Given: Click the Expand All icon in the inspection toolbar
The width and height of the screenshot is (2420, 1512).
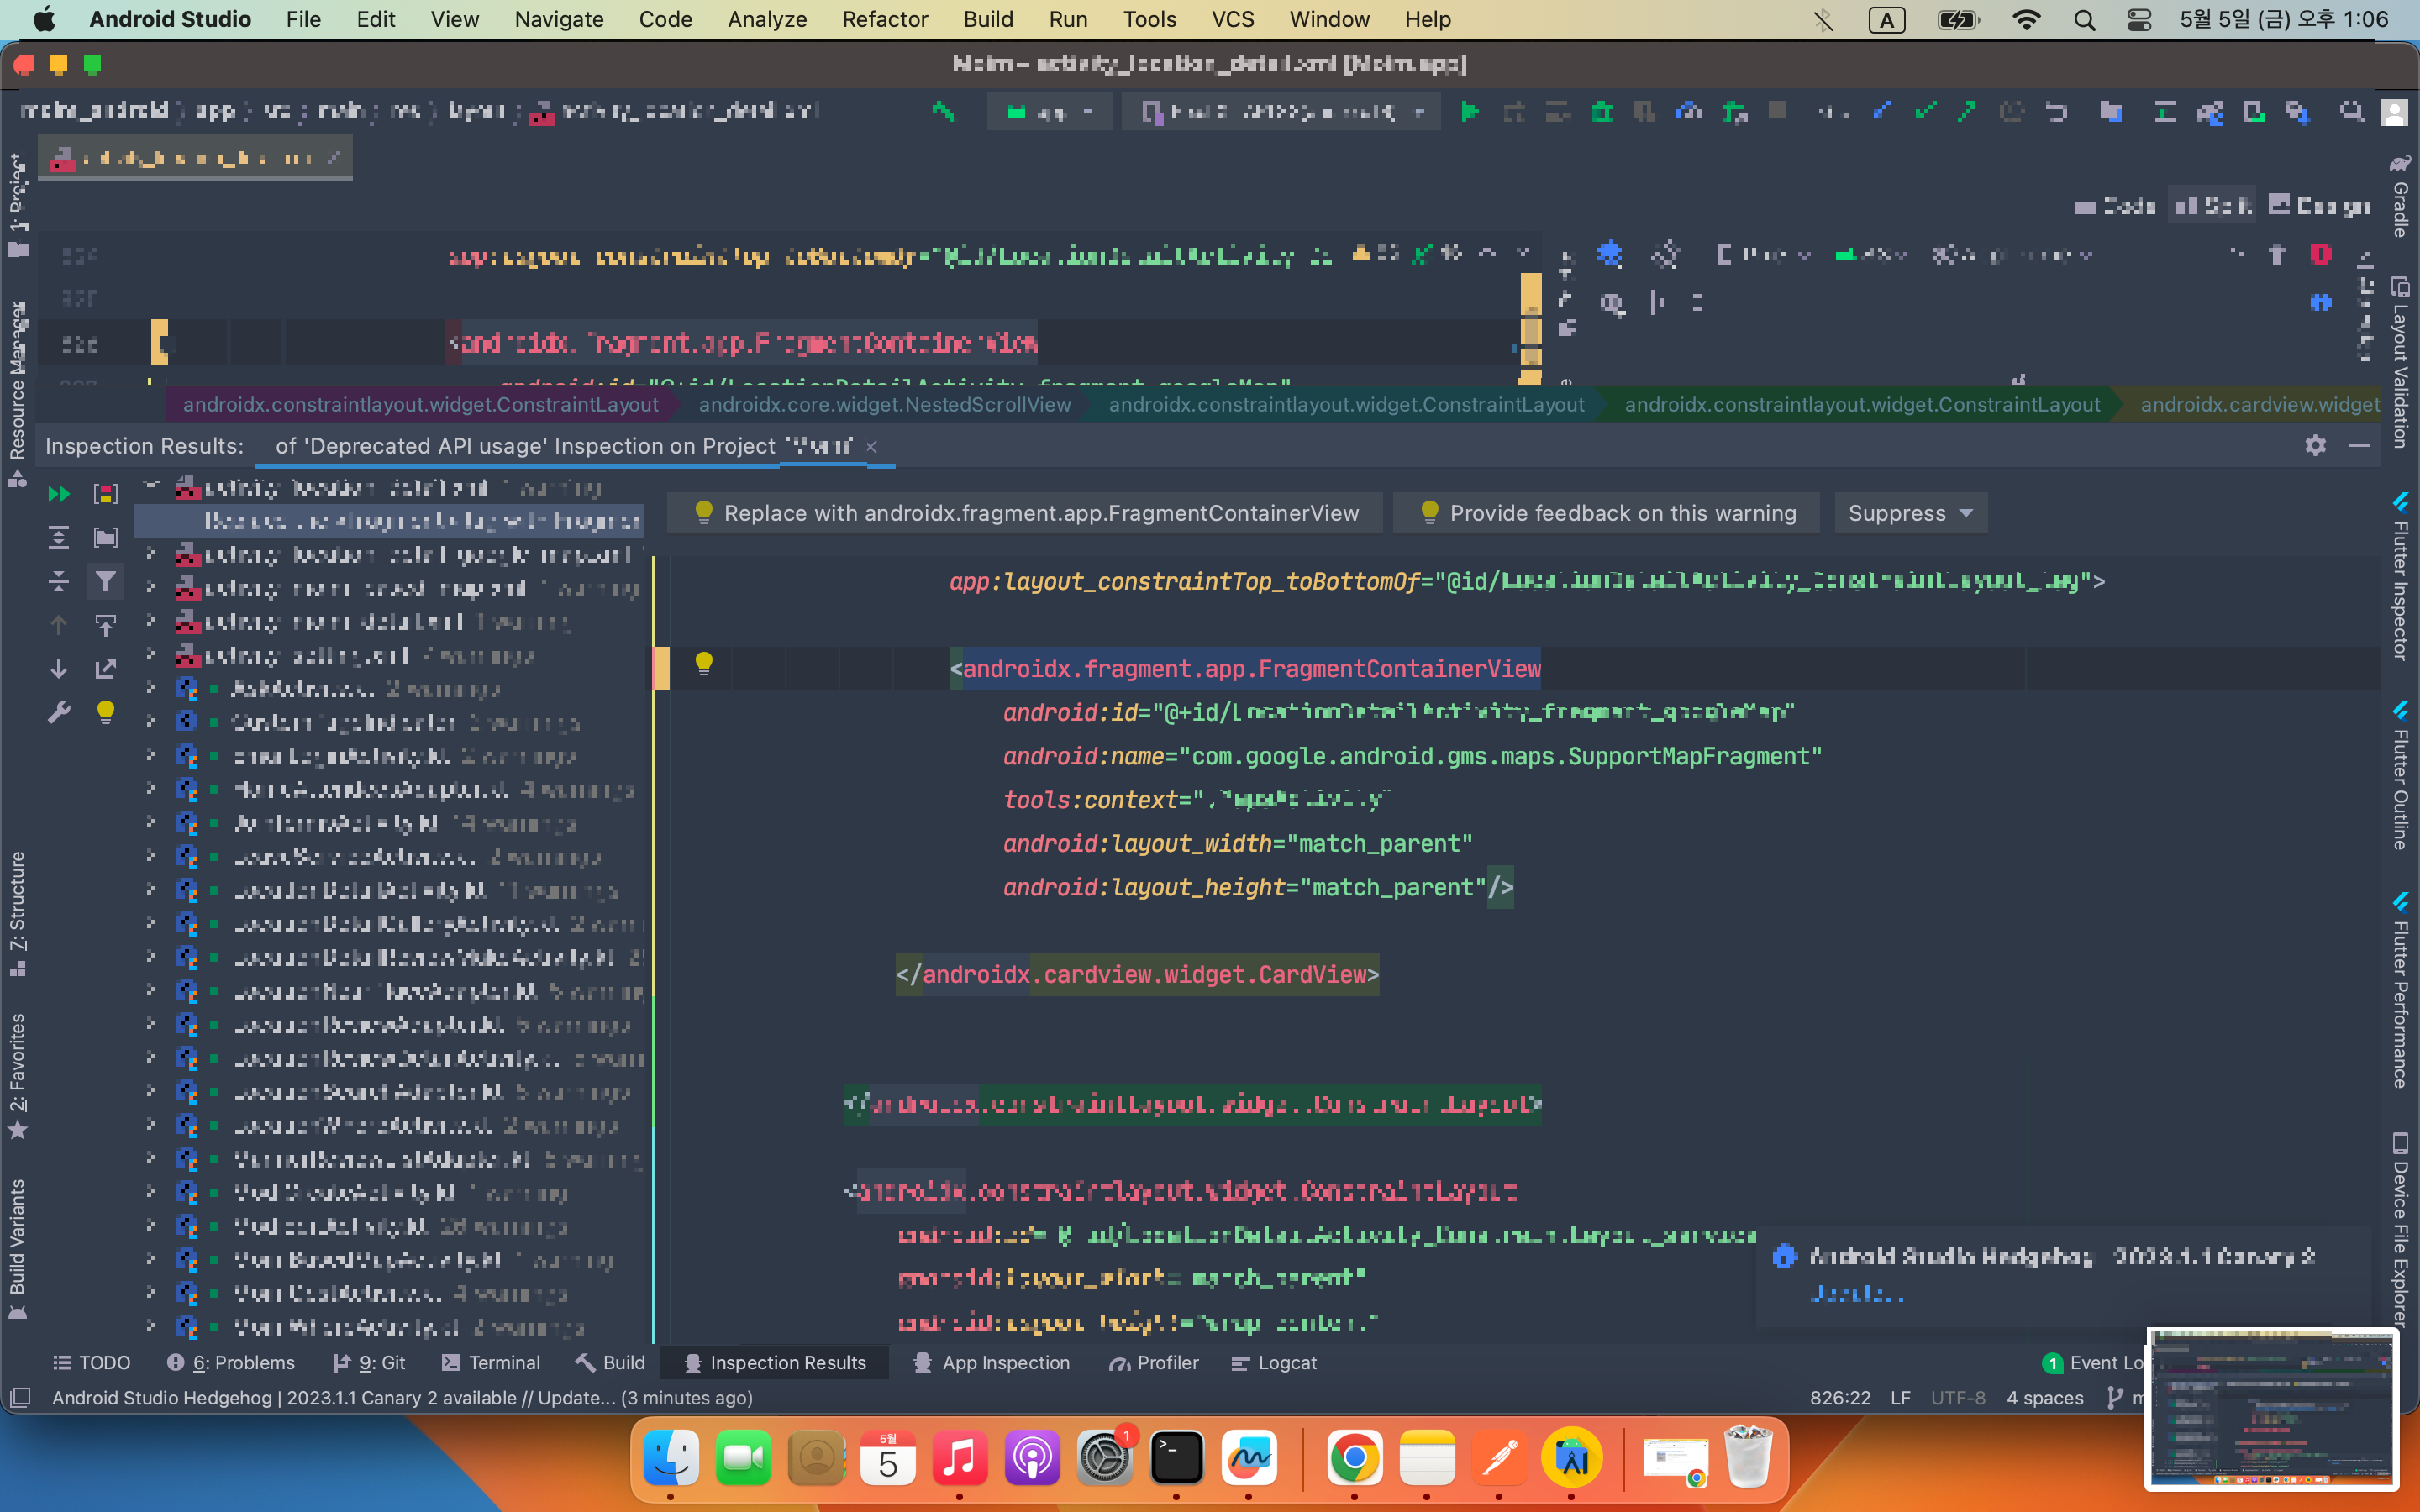Looking at the screenshot, I should pos(59,538).
